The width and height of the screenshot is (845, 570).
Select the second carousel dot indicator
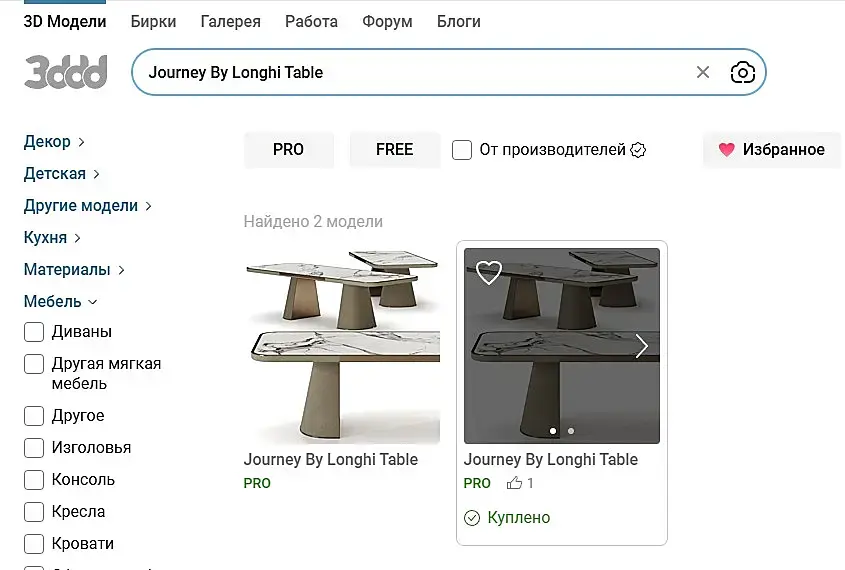pos(571,431)
